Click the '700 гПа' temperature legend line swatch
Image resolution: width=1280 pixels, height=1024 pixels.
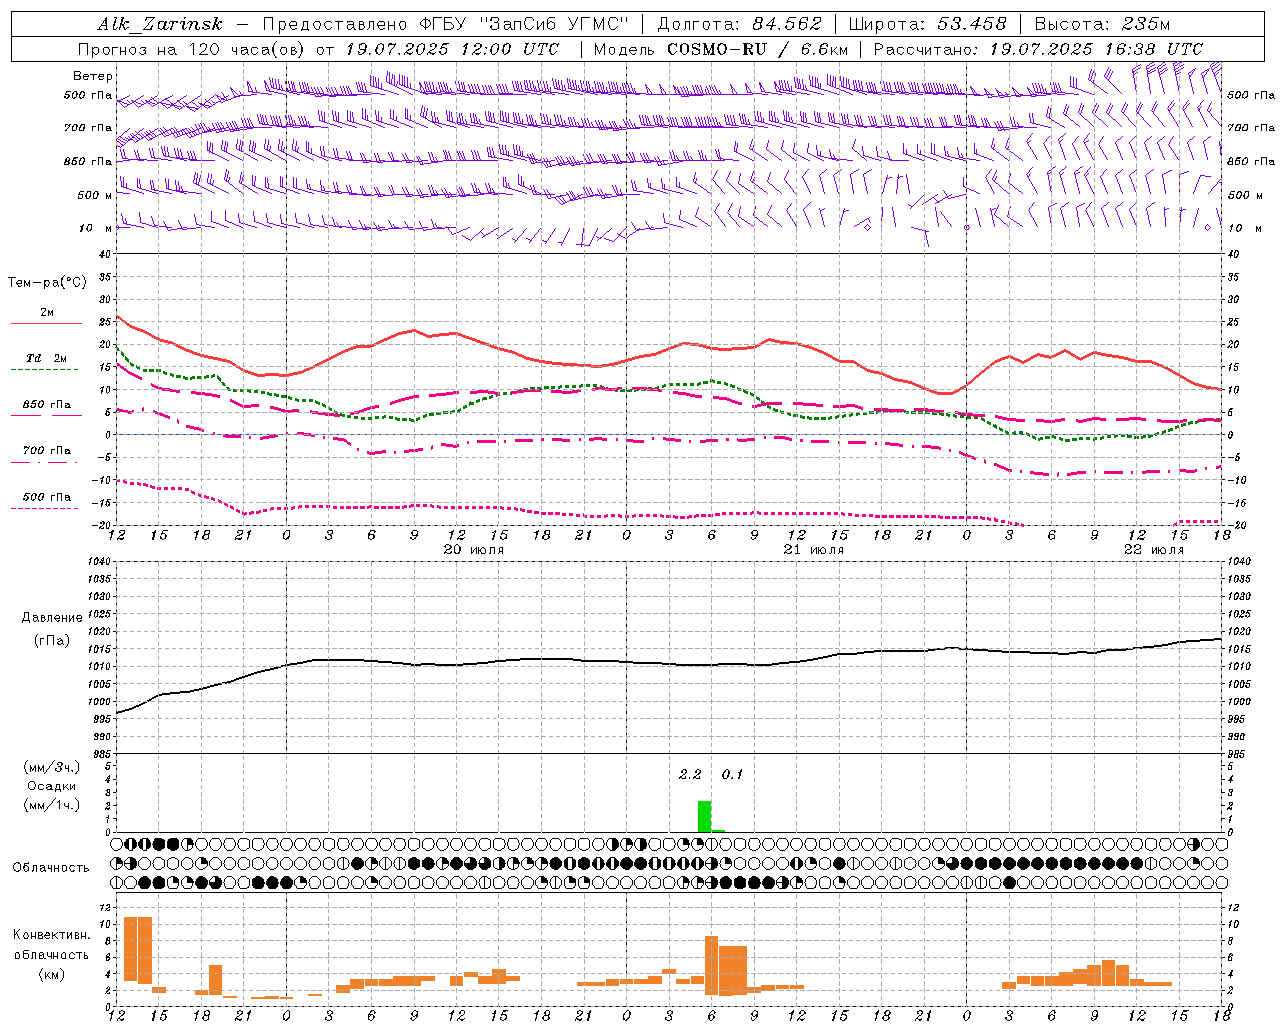pyautogui.click(x=46, y=463)
